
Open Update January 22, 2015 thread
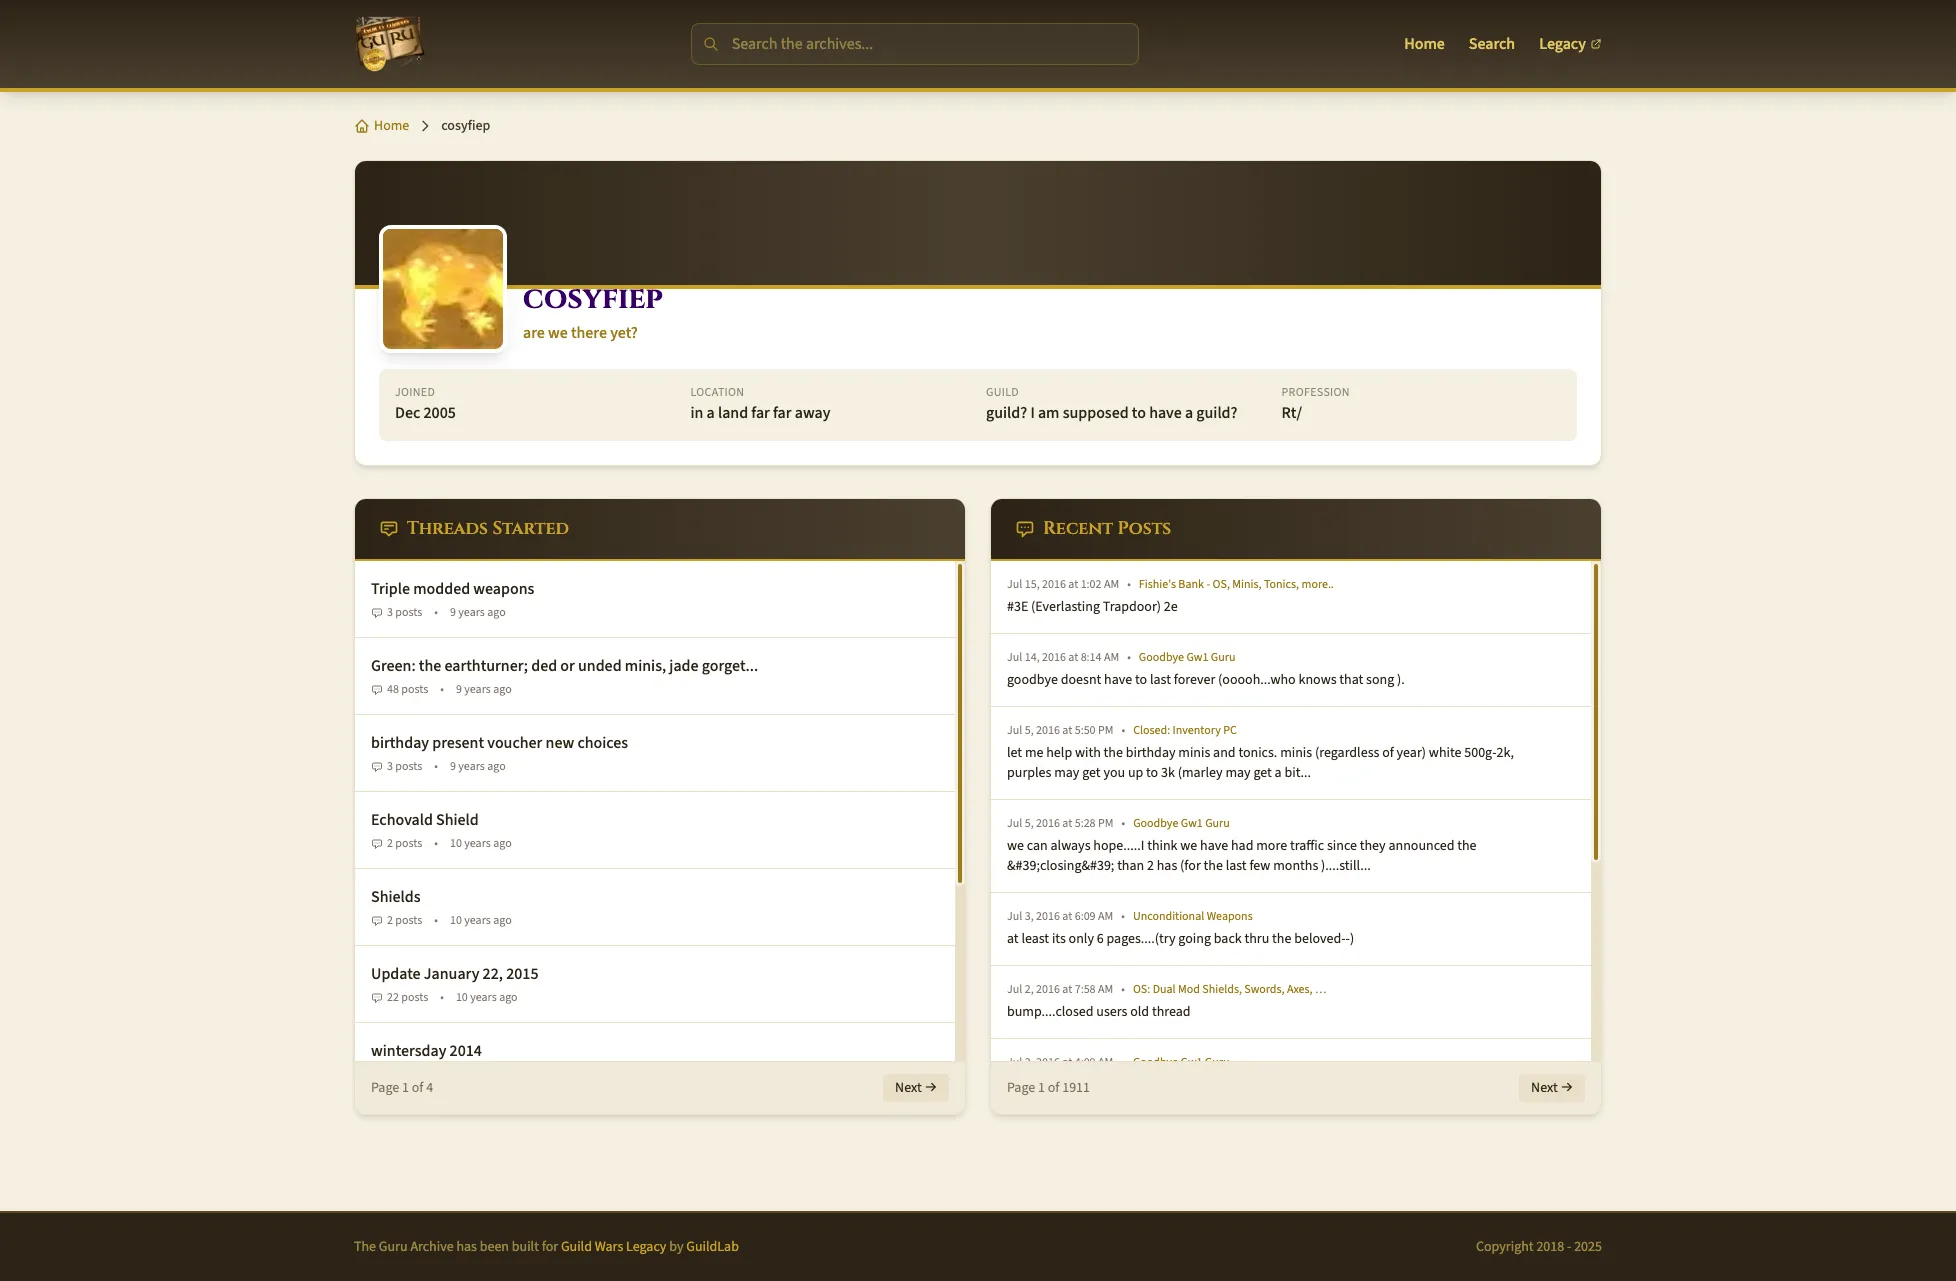tap(454, 974)
